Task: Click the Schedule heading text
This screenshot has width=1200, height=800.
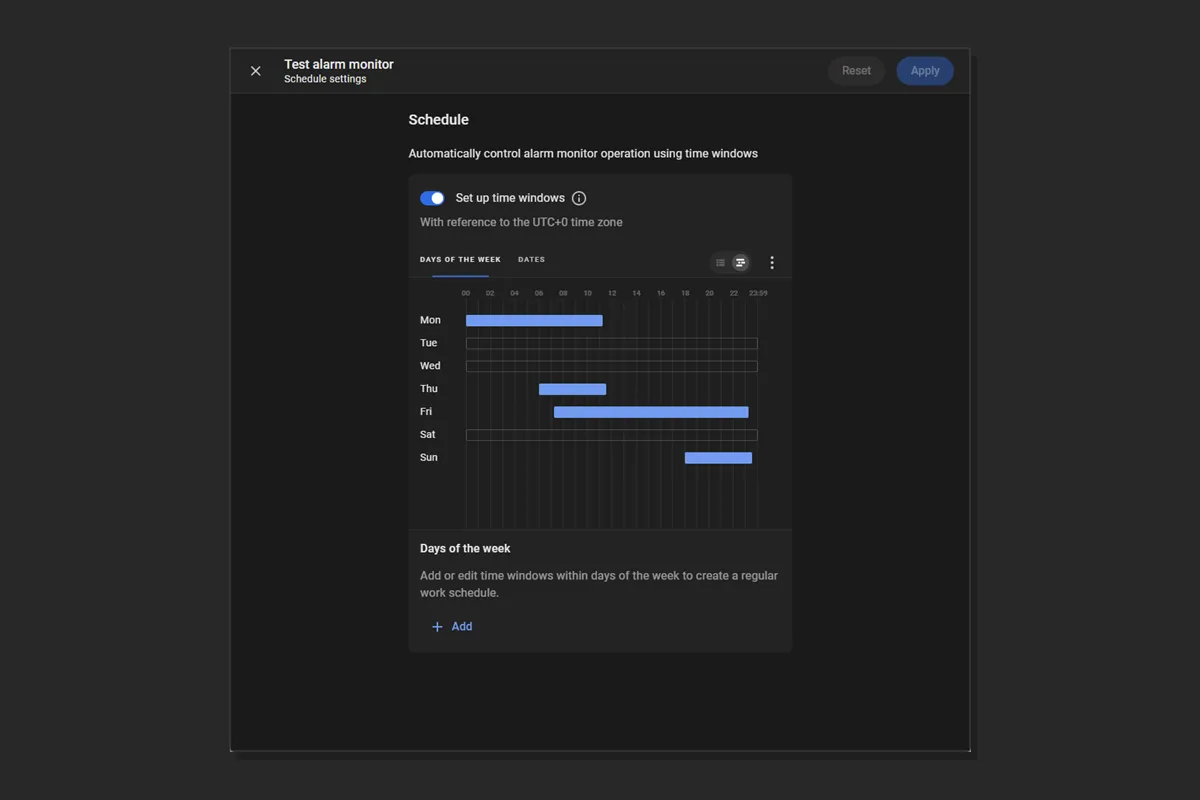Action: click(x=438, y=120)
